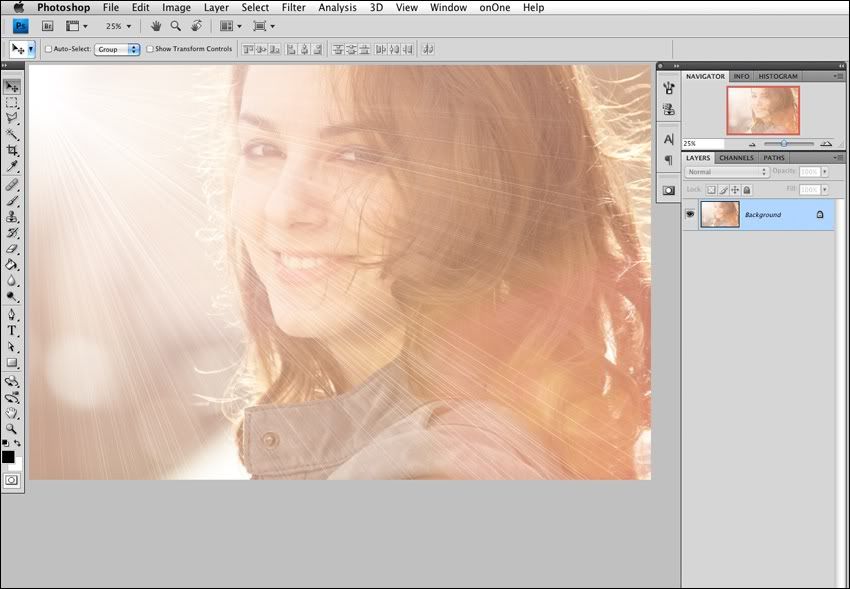Select the Crop tool
The width and height of the screenshot is (850, 589).
(x=12, y=150)
